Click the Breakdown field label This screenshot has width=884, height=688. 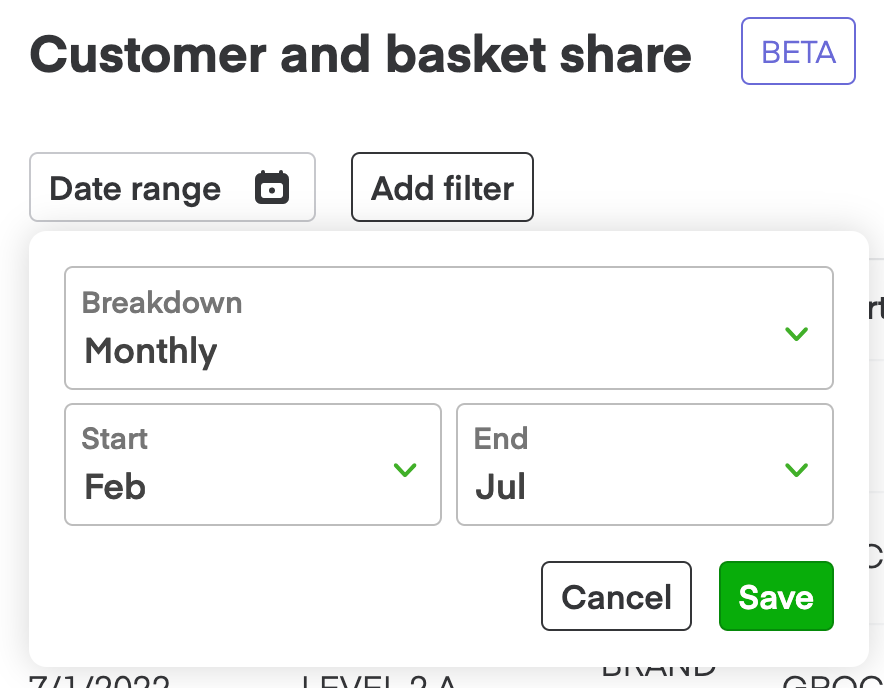[x=162, y=303]
